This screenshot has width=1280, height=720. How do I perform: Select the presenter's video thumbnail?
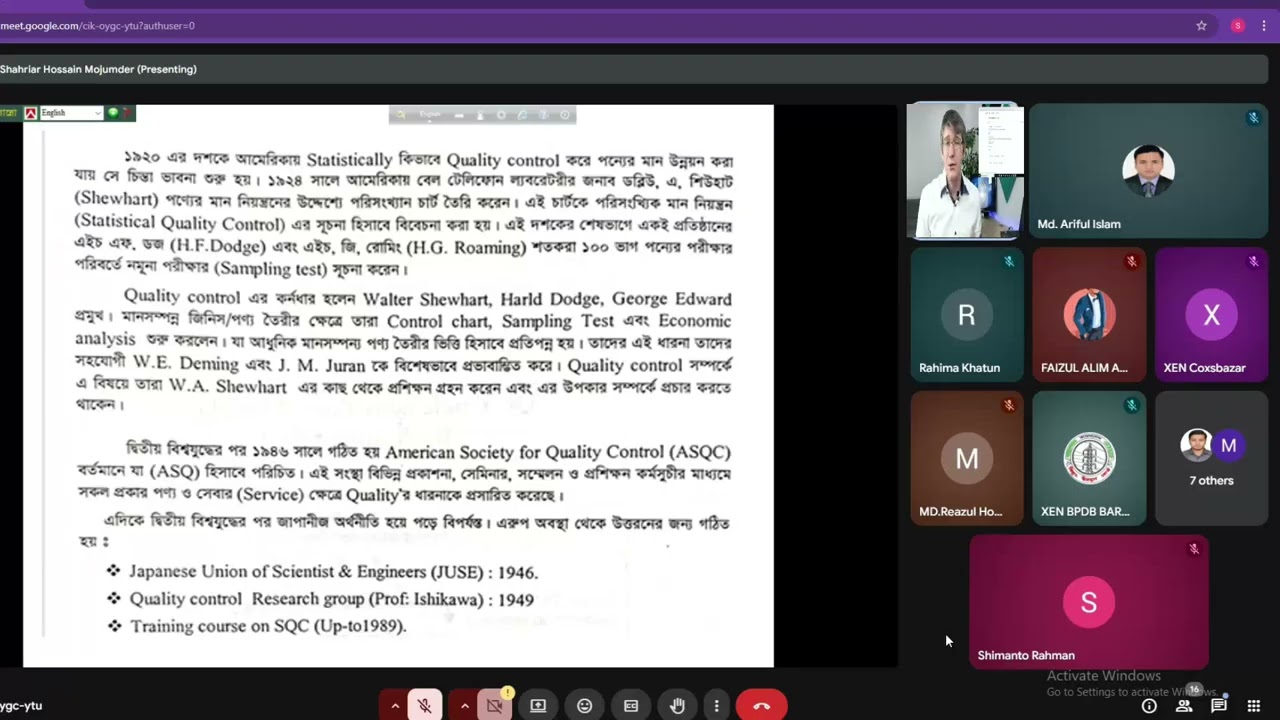pos(964,171)
